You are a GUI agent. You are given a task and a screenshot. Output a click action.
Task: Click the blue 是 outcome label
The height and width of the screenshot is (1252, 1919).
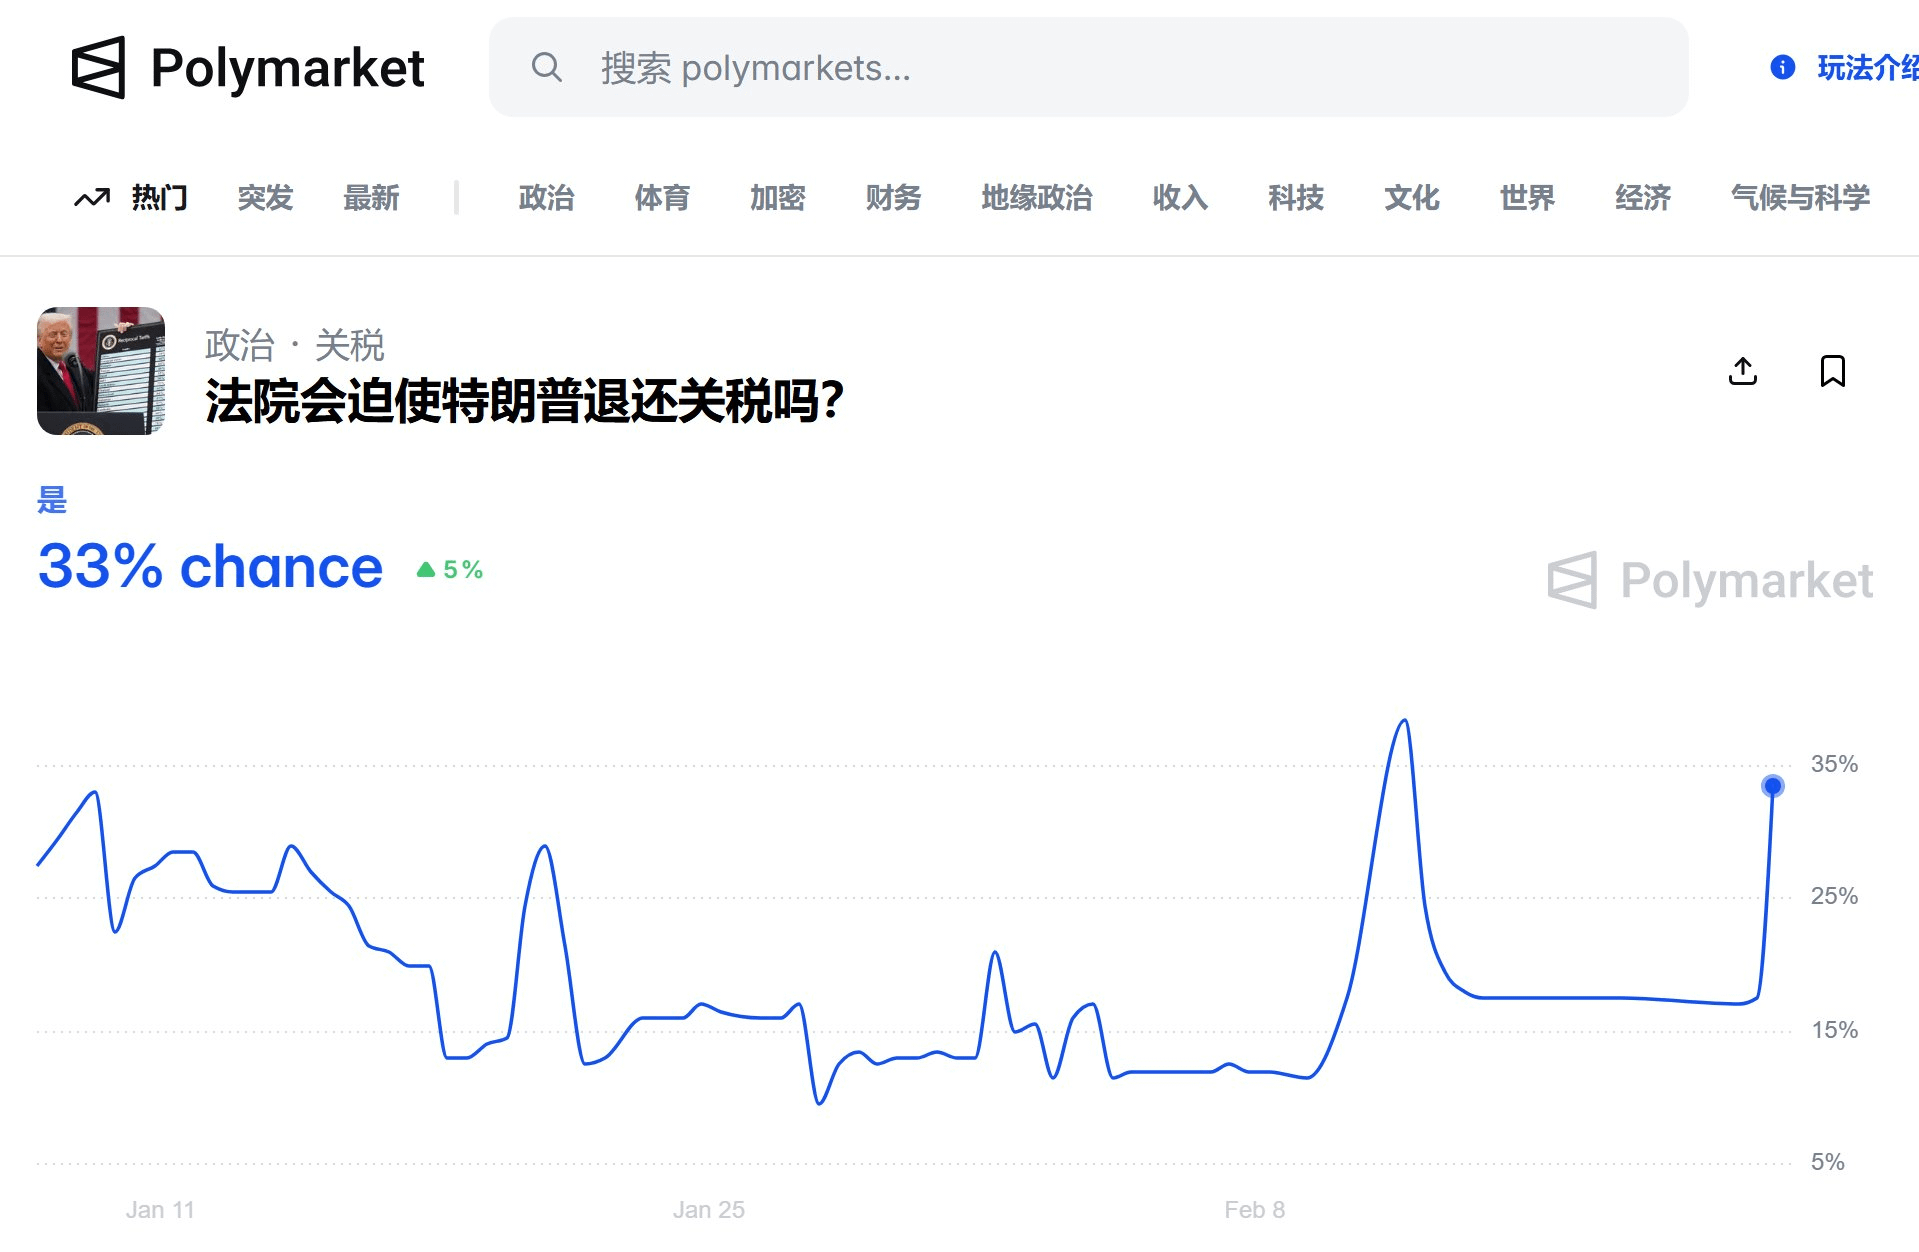point(52,499)
